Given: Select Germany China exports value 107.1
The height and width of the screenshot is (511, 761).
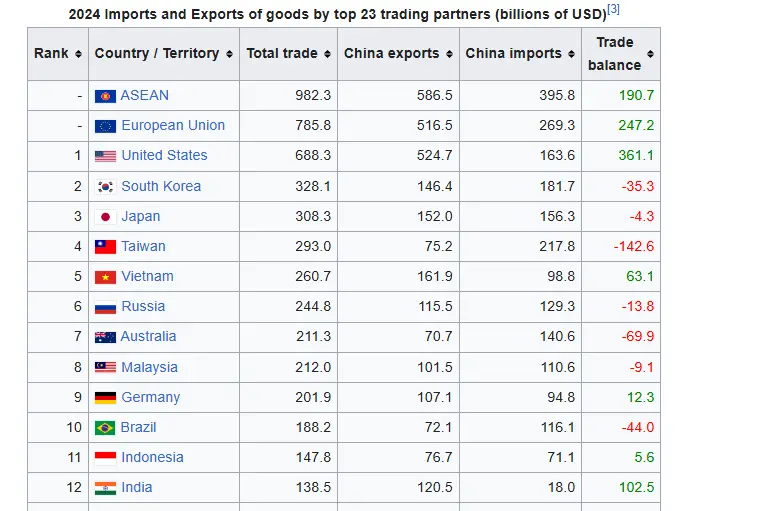Looking at the screenshot, I should click(435, 397).
